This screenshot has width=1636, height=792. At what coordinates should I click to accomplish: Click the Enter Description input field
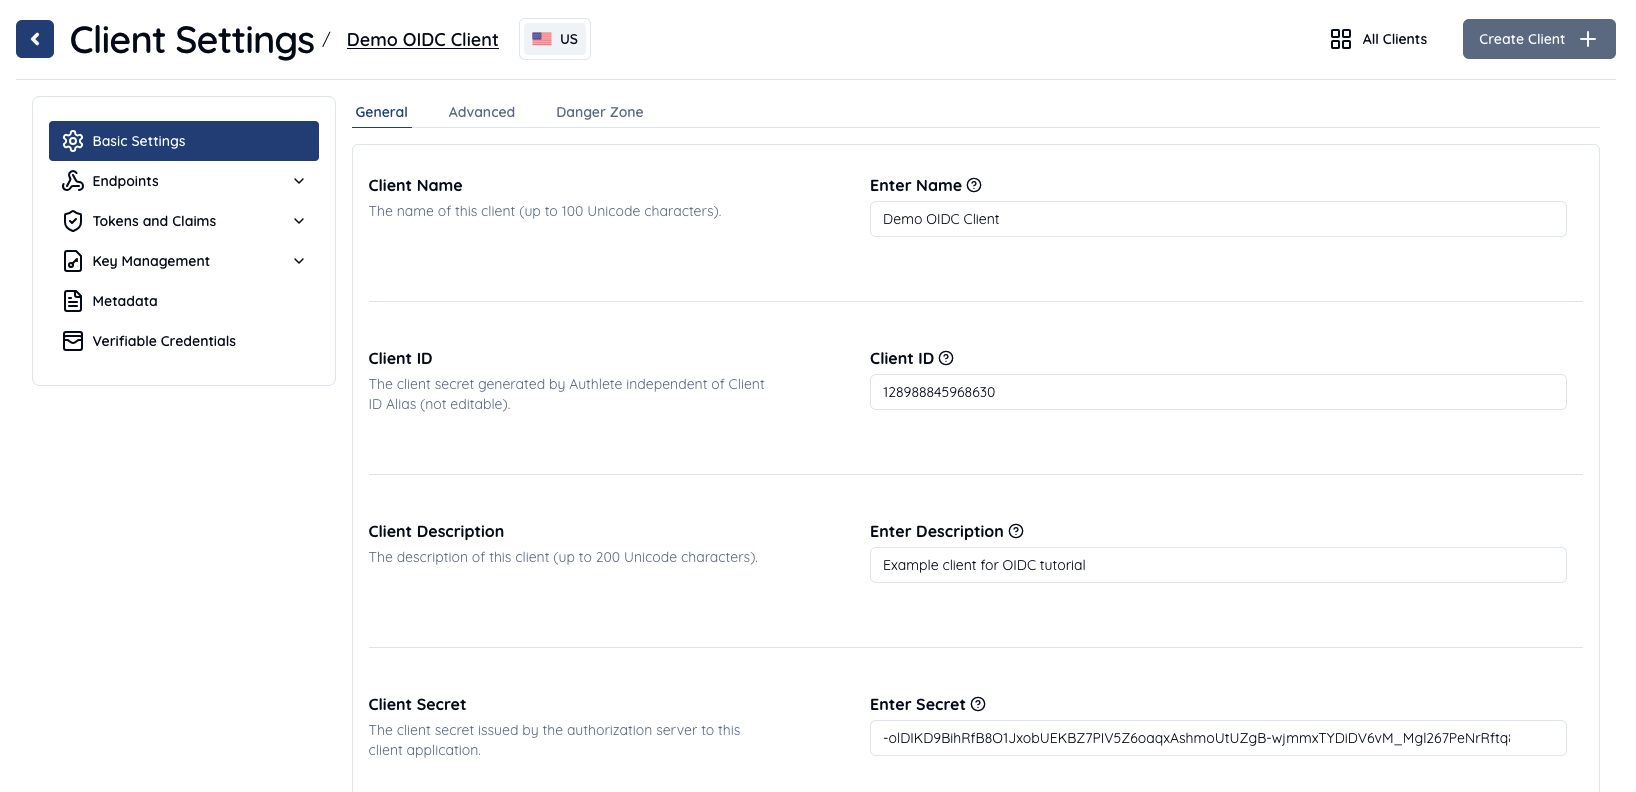[x=1218, y=565]
